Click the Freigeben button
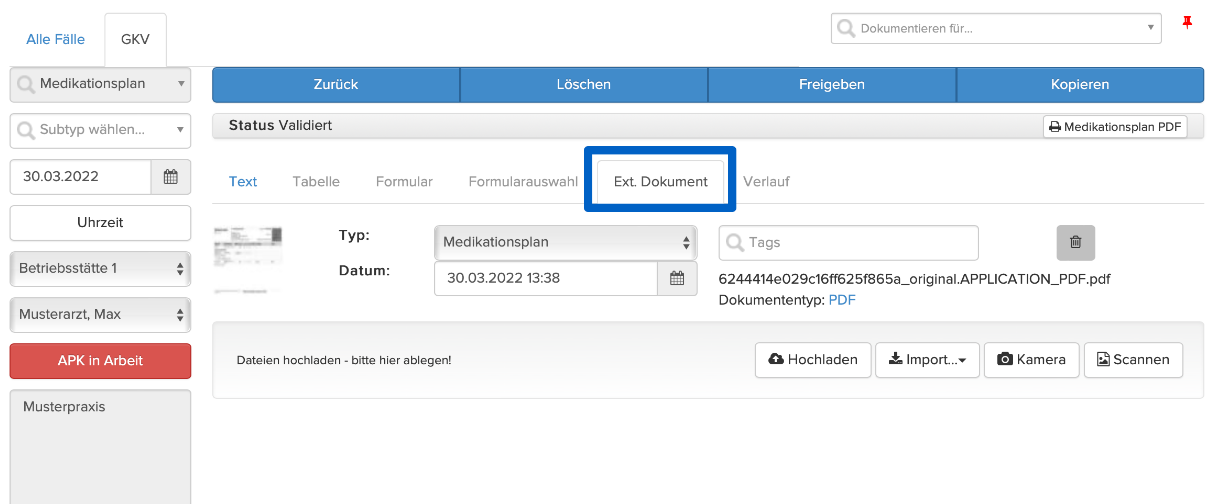1214x504 pixels. point(832,85)
